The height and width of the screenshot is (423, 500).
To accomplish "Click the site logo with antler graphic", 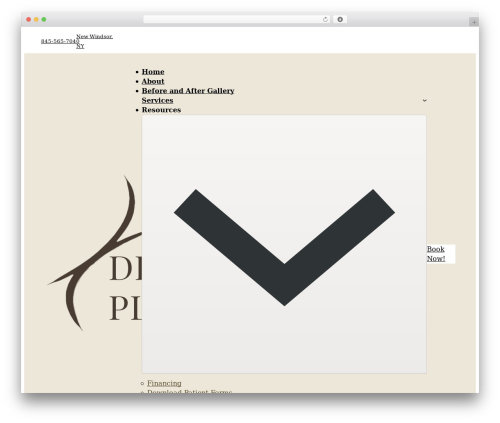I will pyautogui.click(x=95, y=253).
